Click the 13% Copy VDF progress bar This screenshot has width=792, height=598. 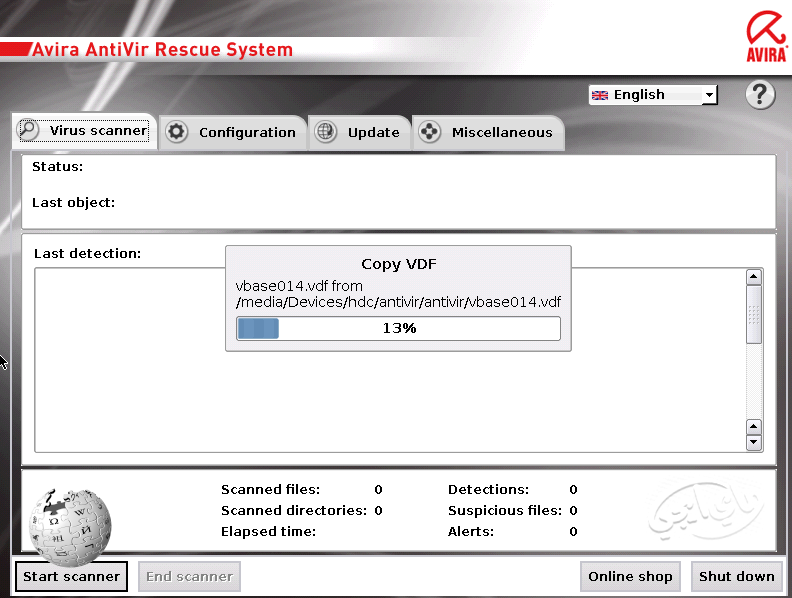pyautogui.click(x=398, y=328)
